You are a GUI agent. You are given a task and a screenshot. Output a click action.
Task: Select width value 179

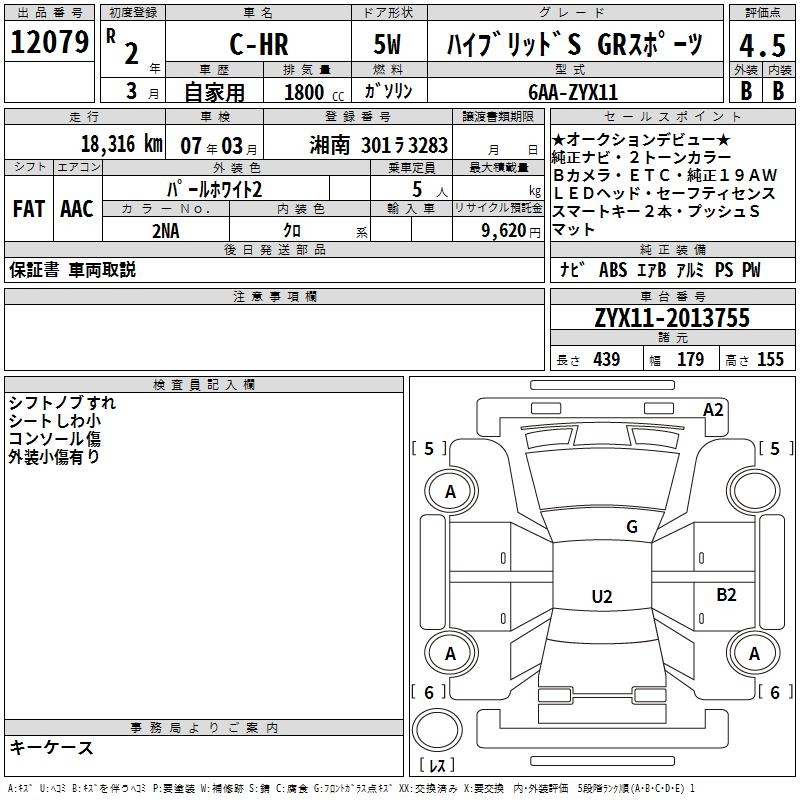coord(690,360)
